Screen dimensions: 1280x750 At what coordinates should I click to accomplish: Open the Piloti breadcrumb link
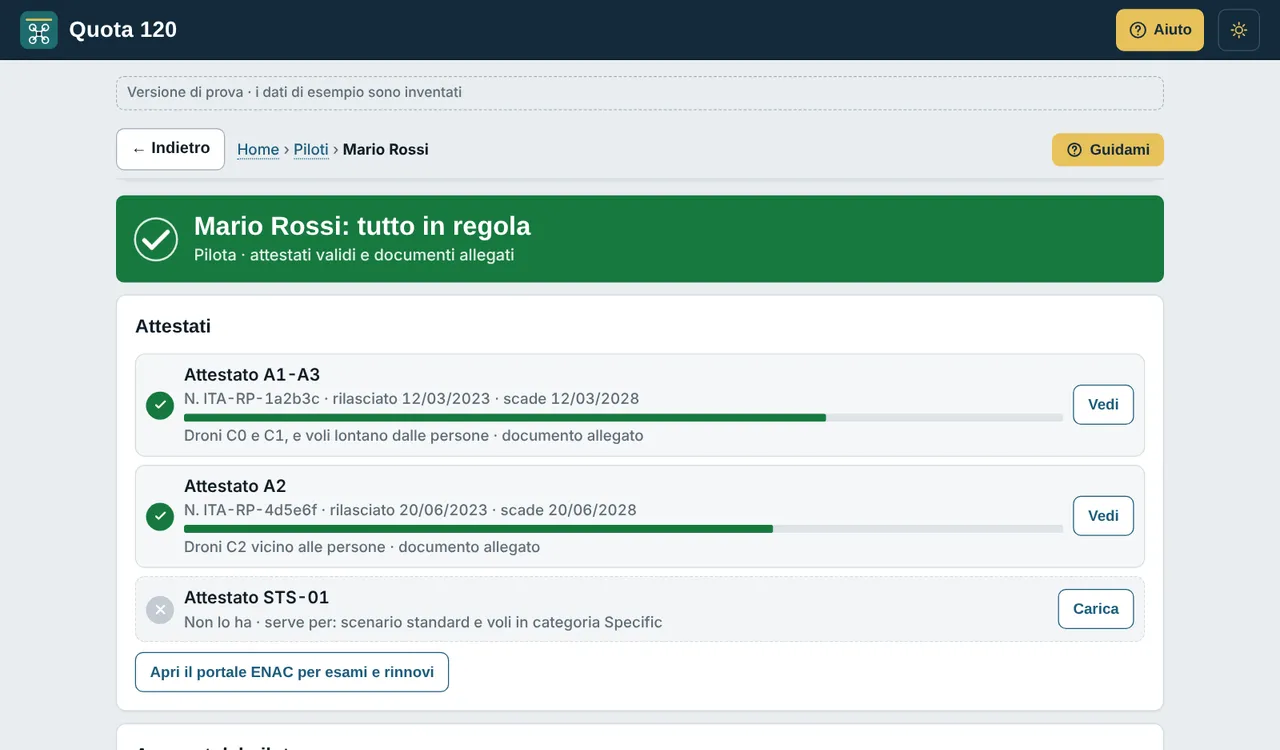(311, 149)
